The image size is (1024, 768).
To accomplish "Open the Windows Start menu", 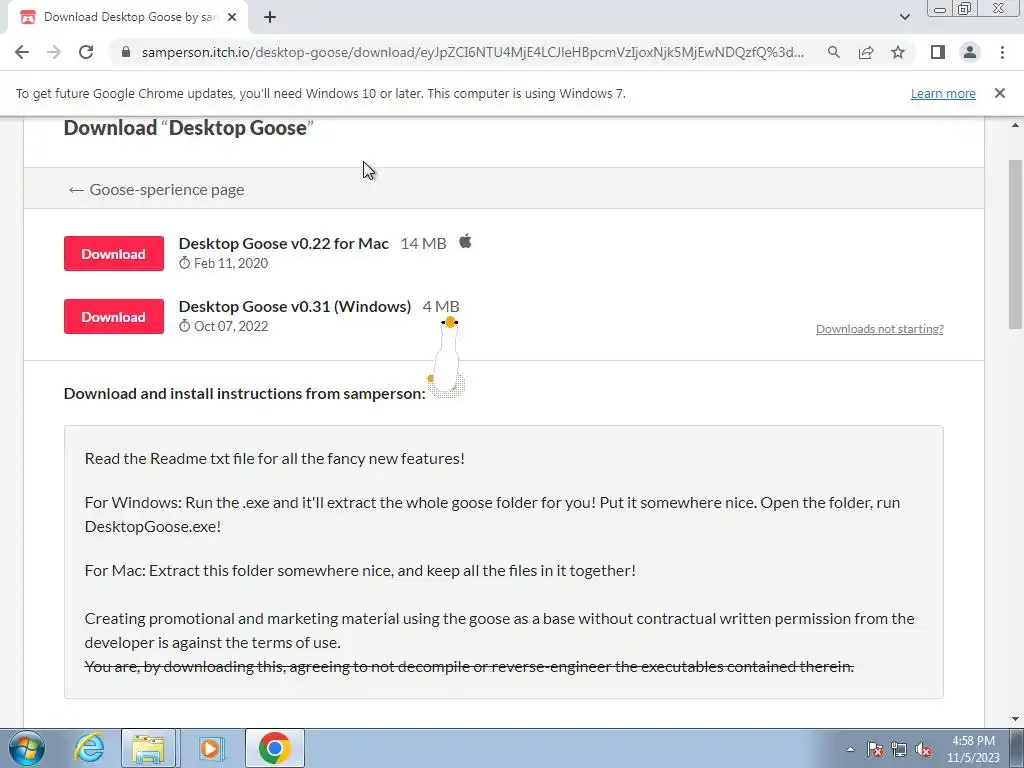I will (27, 748).
